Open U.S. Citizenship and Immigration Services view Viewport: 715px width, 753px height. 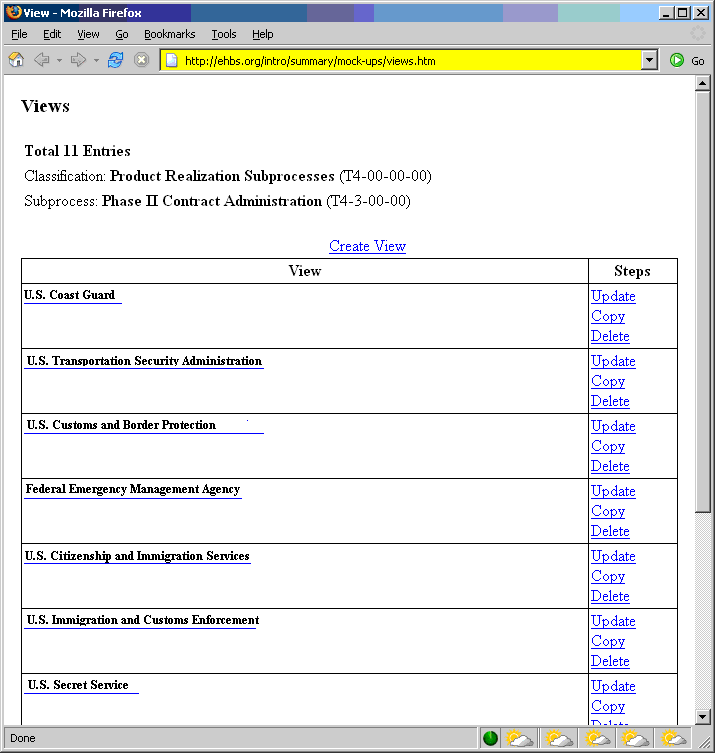[x=137, y=556]
